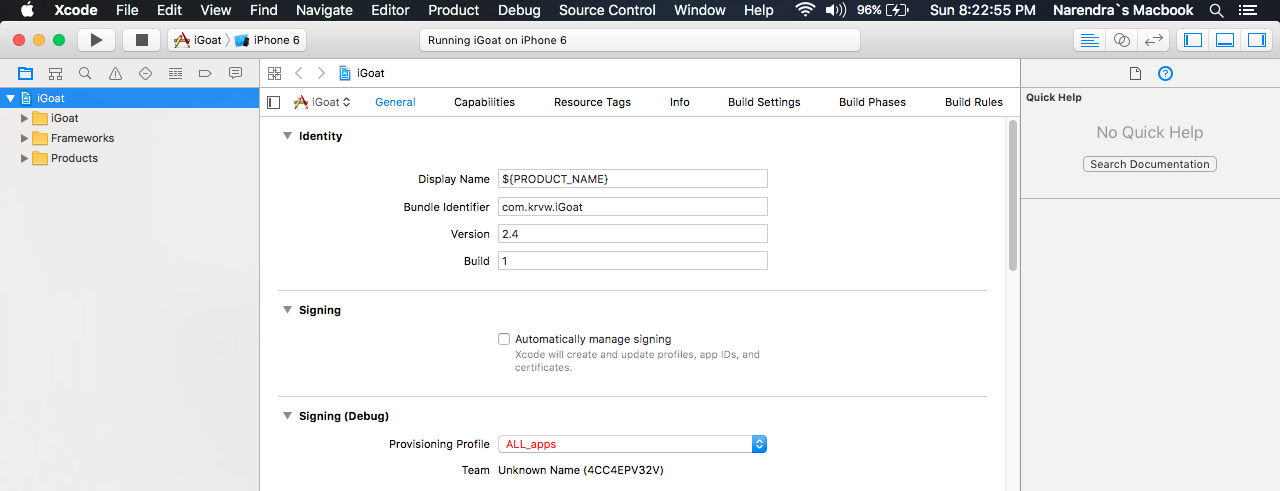Collapse the Signing (Debug) section
Screen dimensions: 1280x491
pos(287,416)
